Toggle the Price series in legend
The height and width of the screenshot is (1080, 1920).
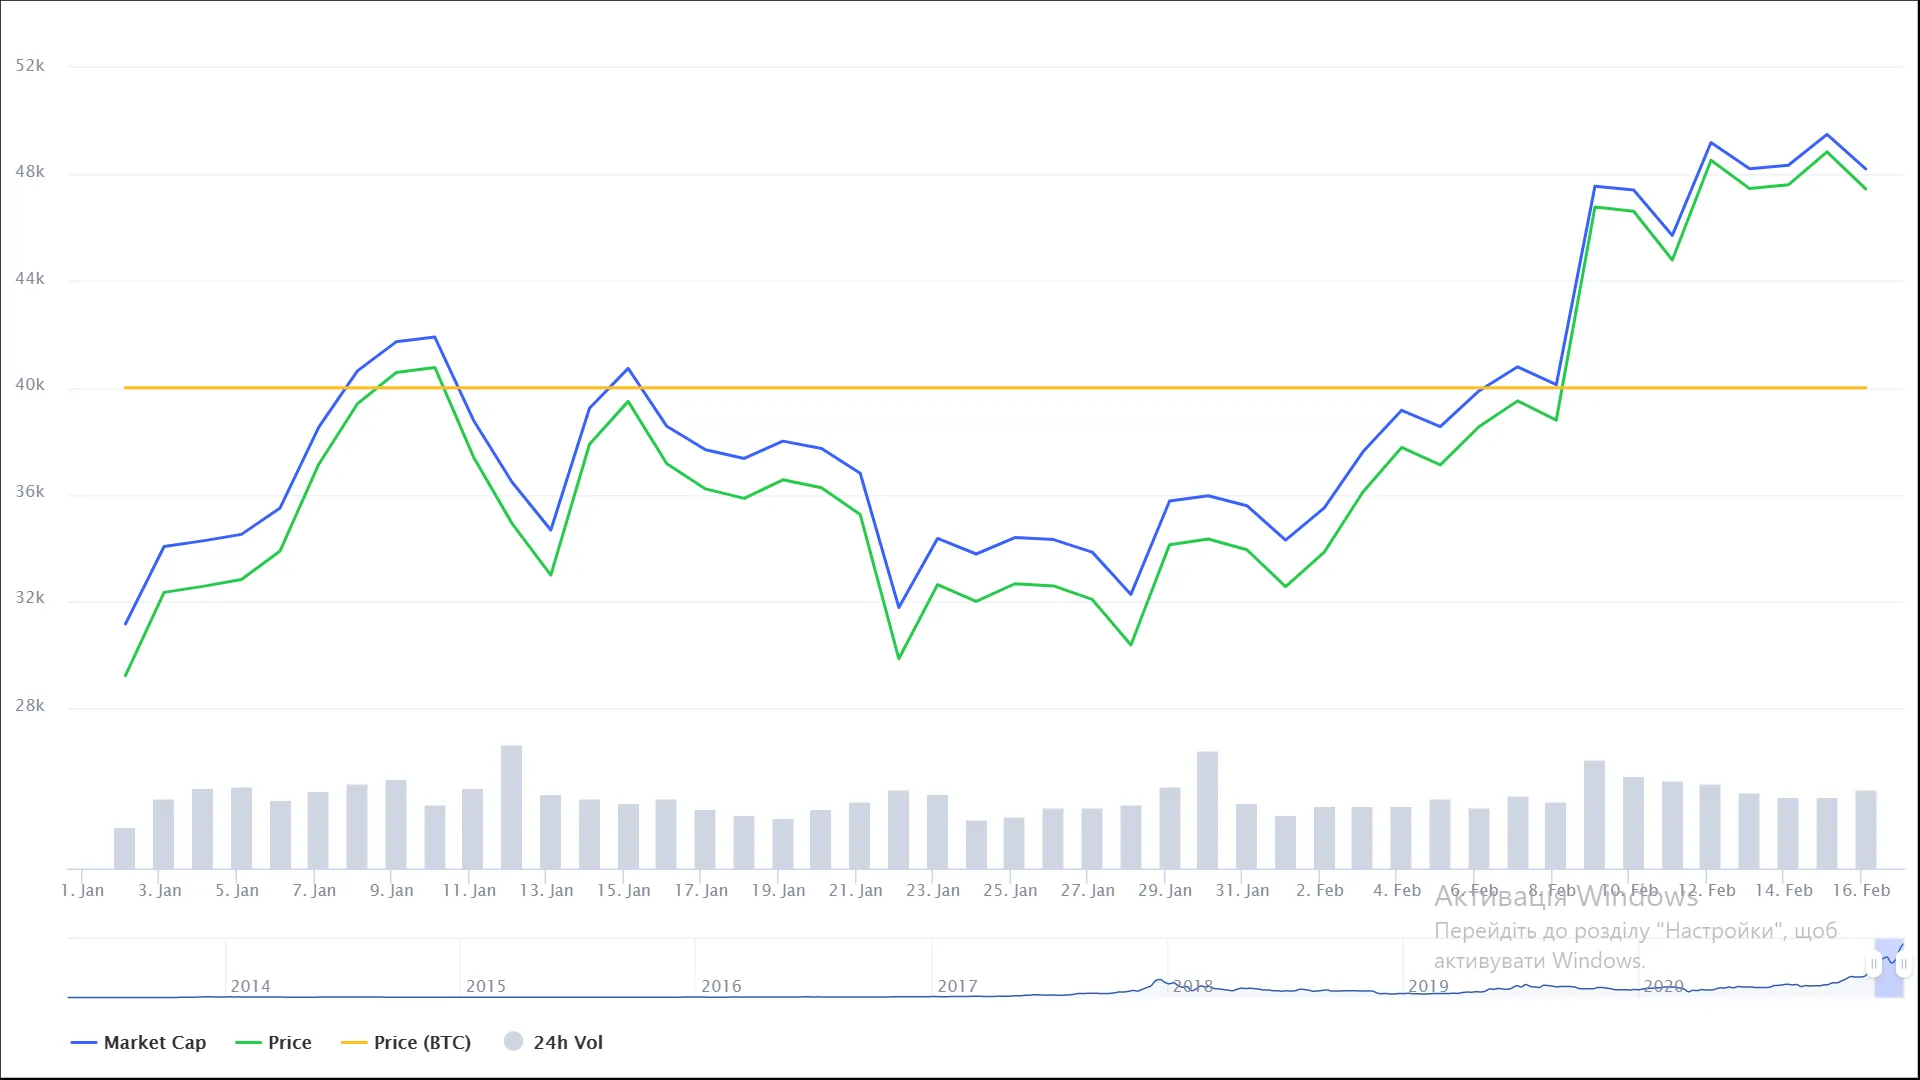coord(273,1042)
